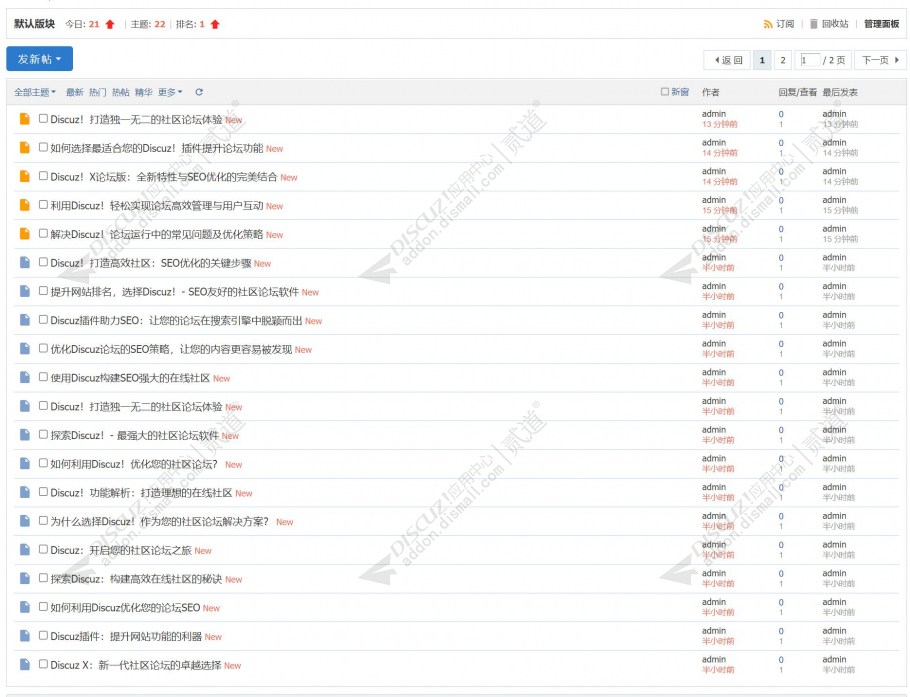This screenshot has width=910, height=697.
Task: Click current page 1 in pagination
Action: (762, 60)
